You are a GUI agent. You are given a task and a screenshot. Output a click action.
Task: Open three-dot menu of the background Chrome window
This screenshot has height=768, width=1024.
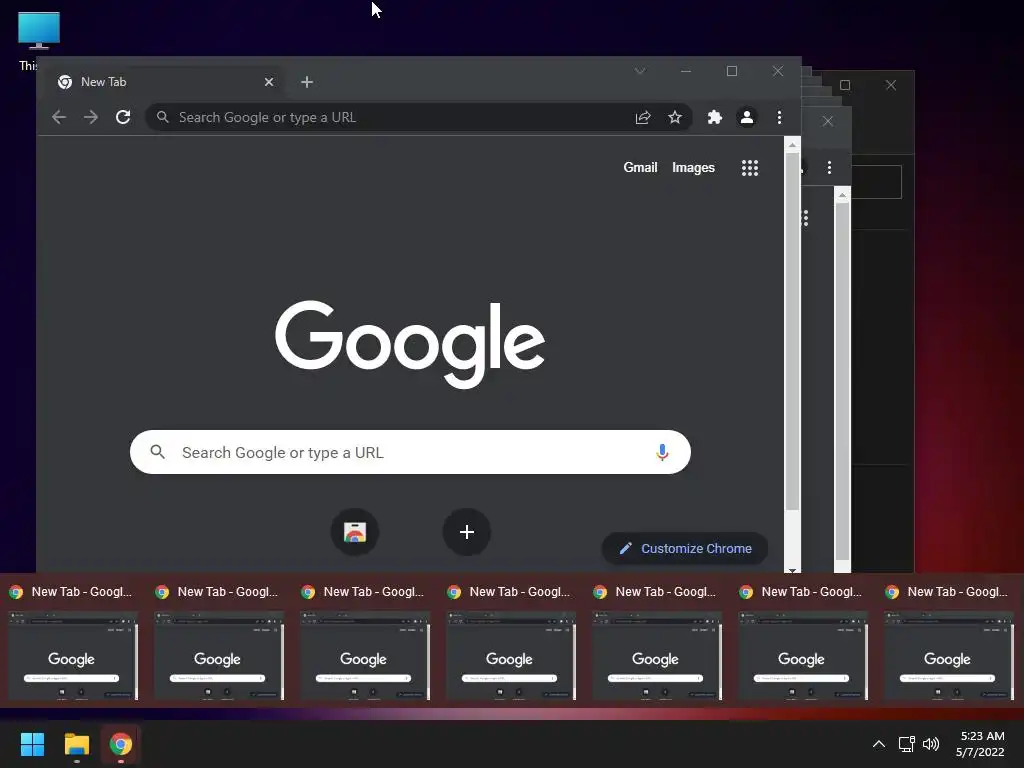click(x=829, y=168)
